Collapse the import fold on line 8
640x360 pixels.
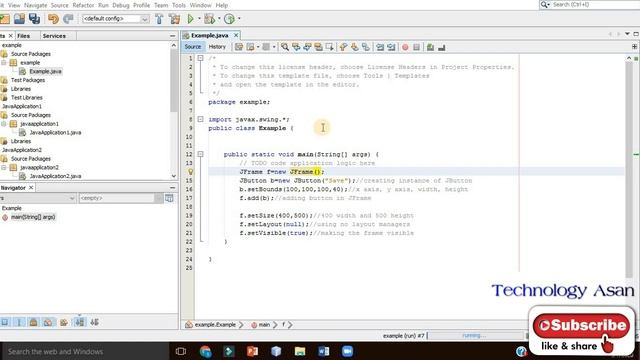pyautogui.click(x=200, y=119)
